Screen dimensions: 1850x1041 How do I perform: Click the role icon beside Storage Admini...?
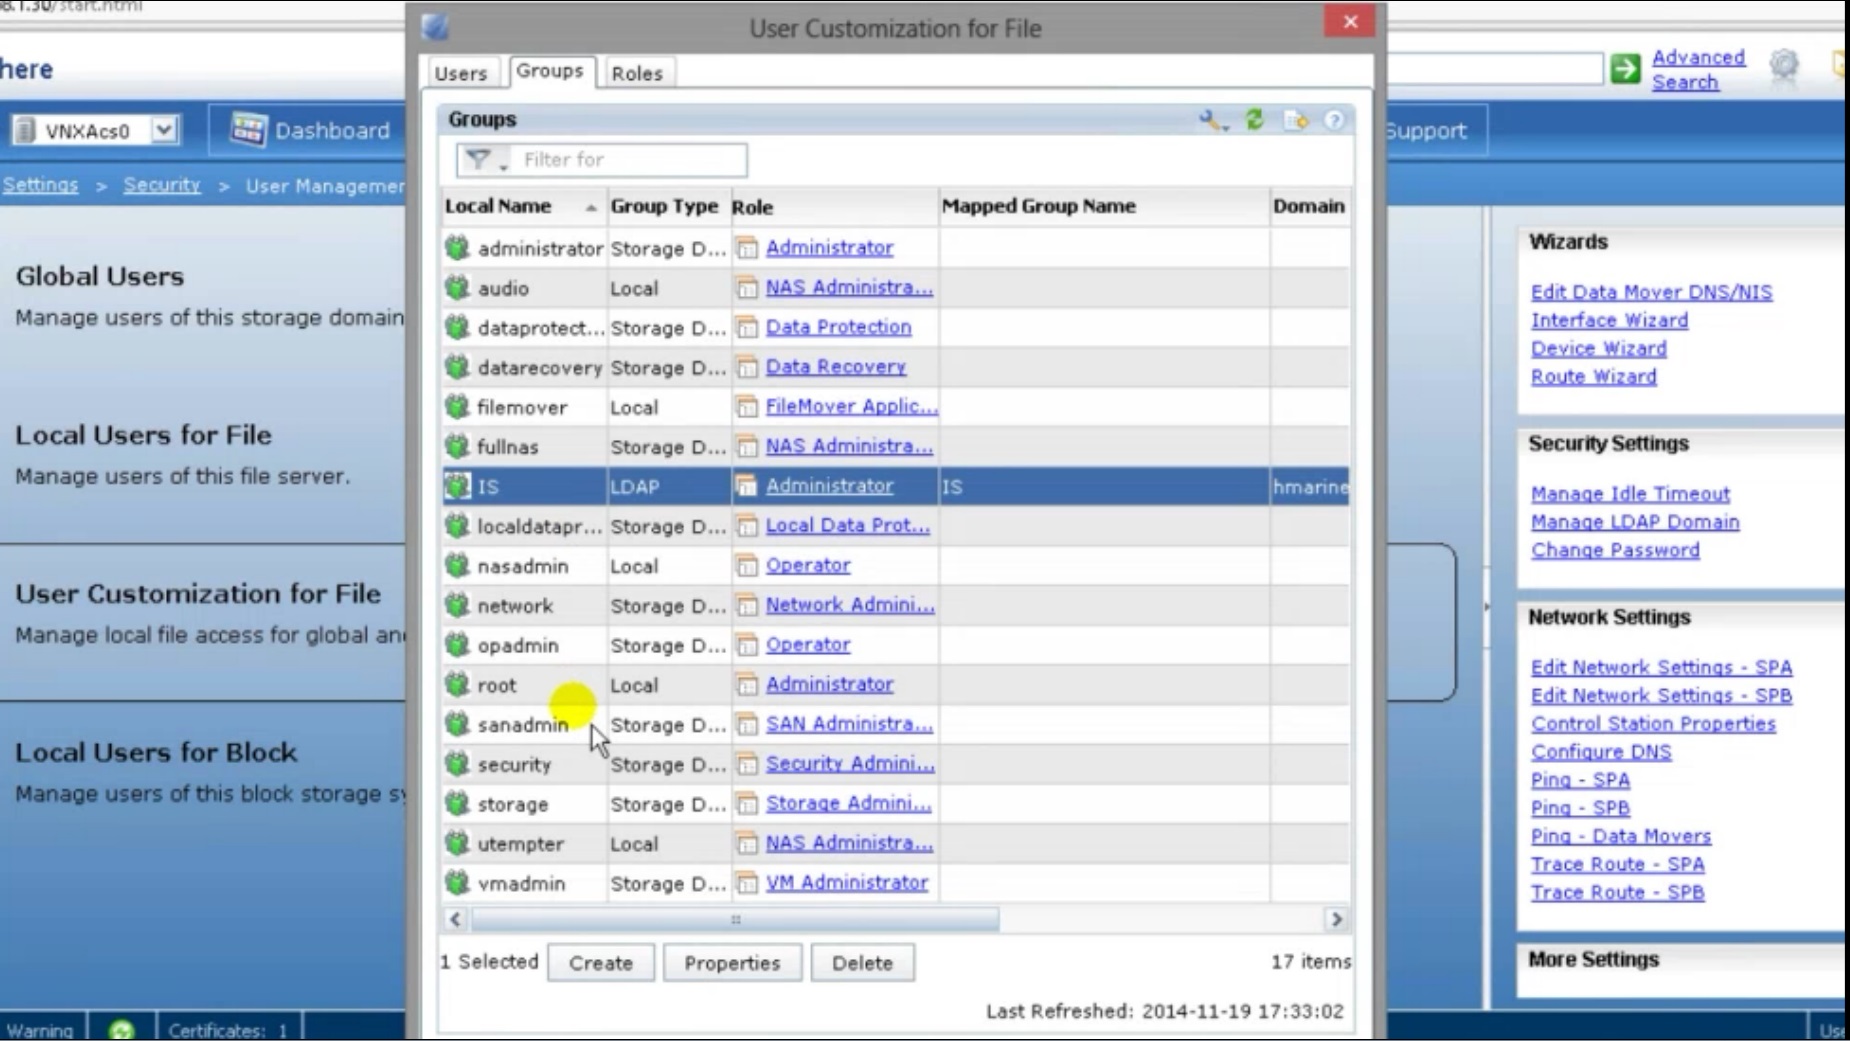747,804
